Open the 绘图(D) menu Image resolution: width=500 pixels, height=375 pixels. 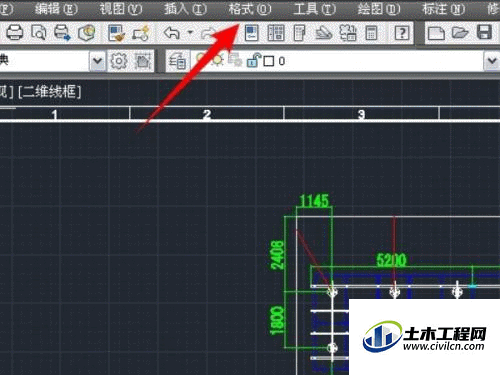[x=379, y=9]
